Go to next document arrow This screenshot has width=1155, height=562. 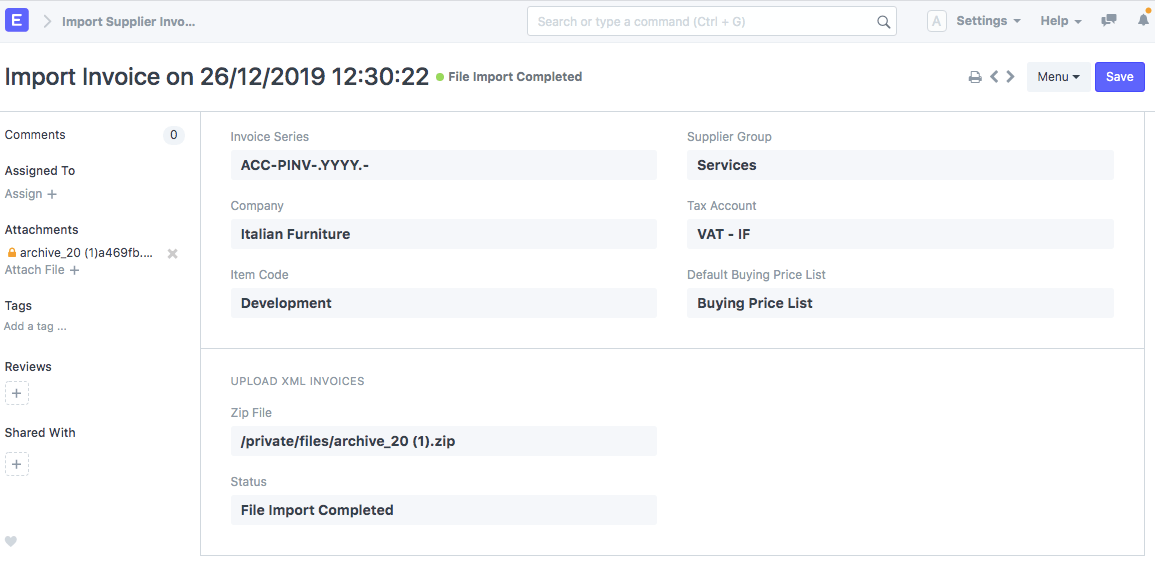pos(1011,77)
